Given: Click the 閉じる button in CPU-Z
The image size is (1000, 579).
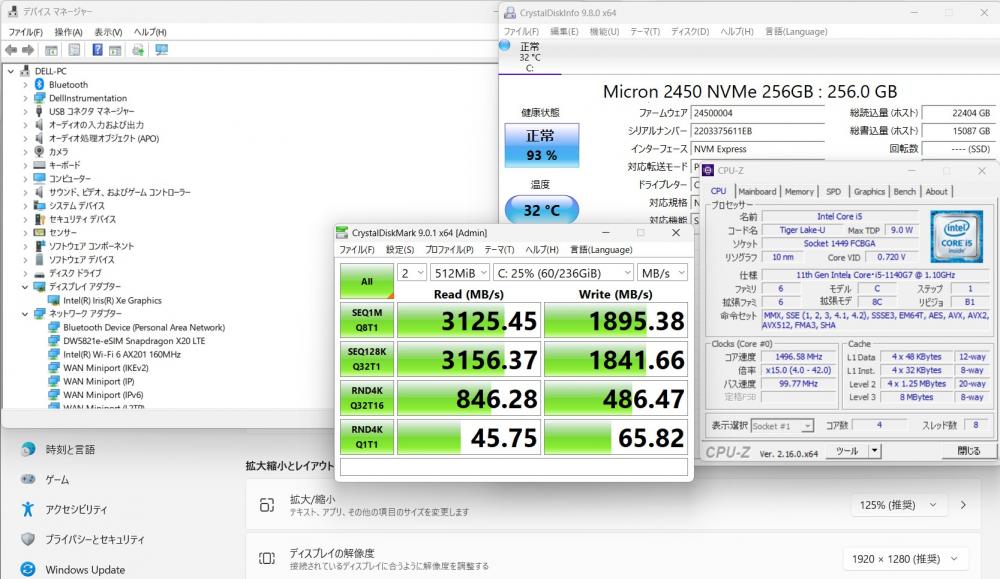Looking at the screenshot, I should point(969,451).
